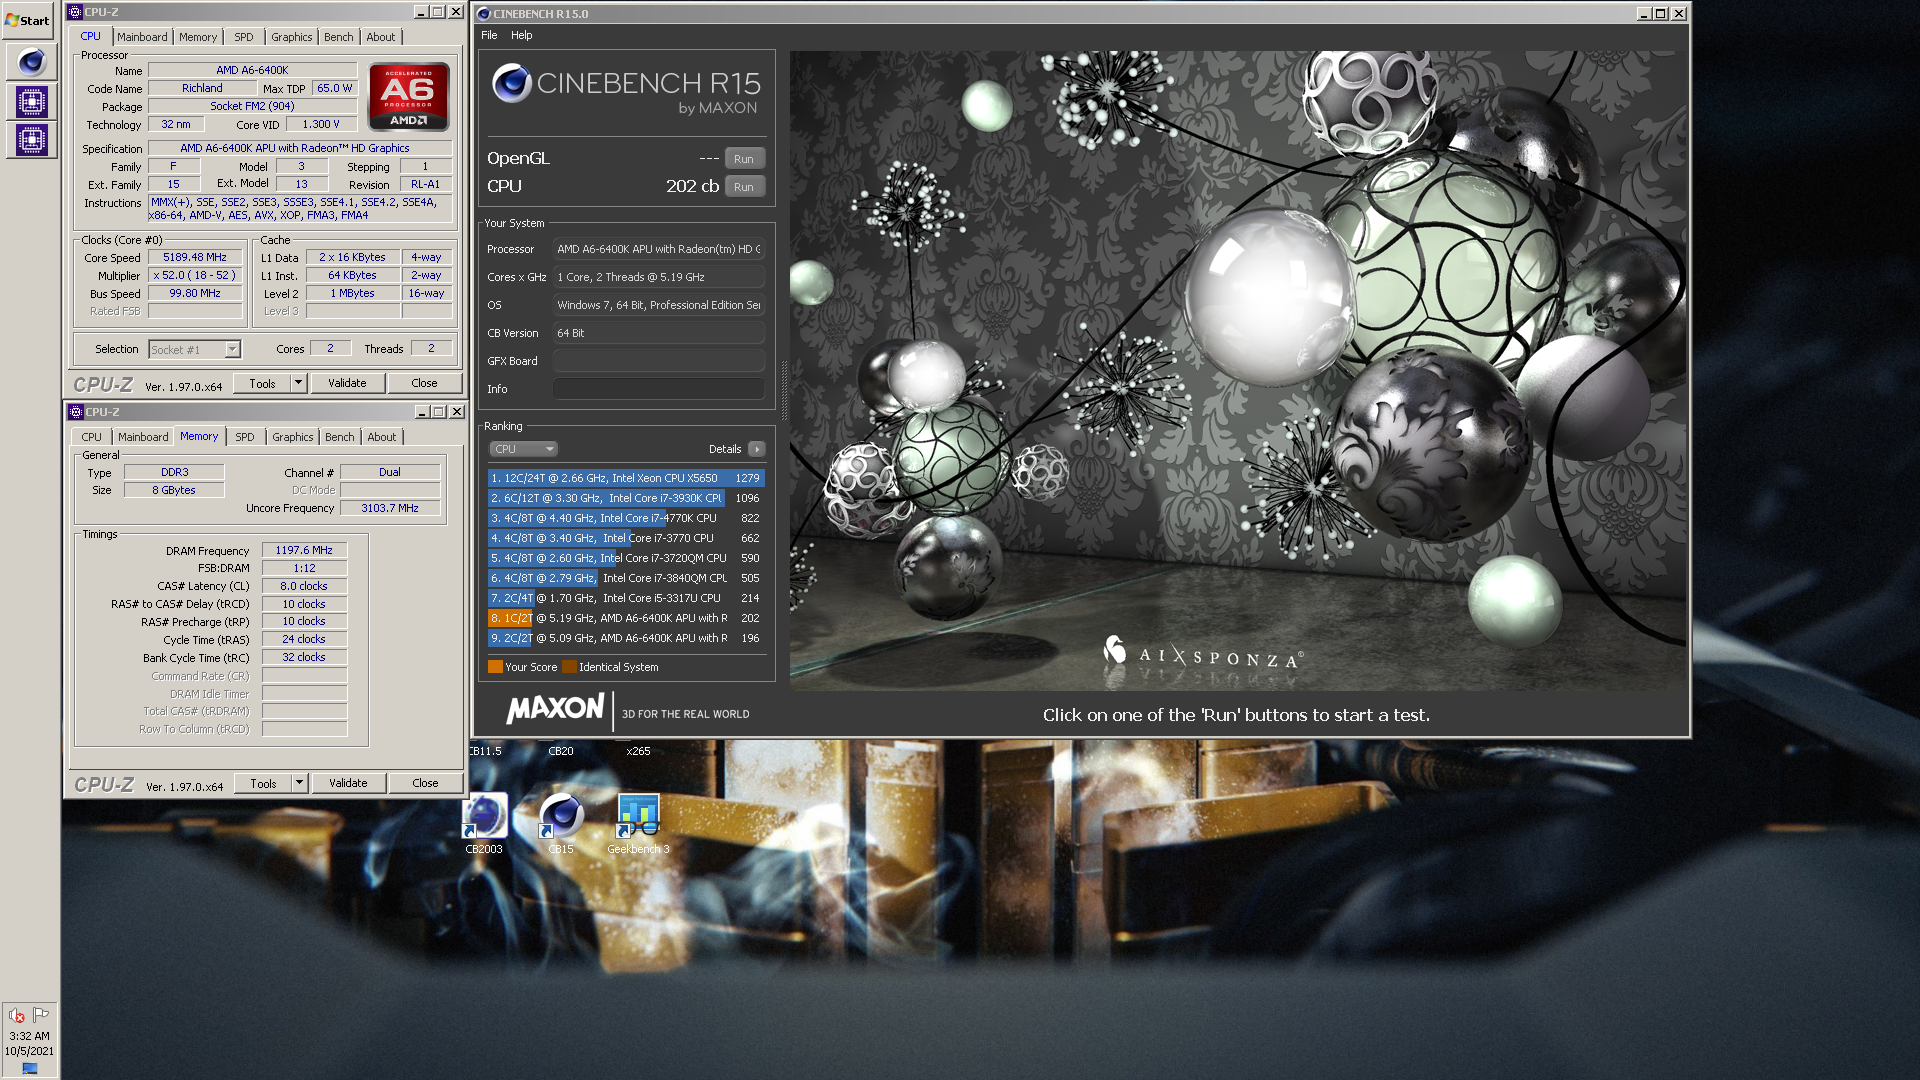Click the Cinebench R15 title bar logo icon
Screen dimensions: 1920x1080
[484, 14]
